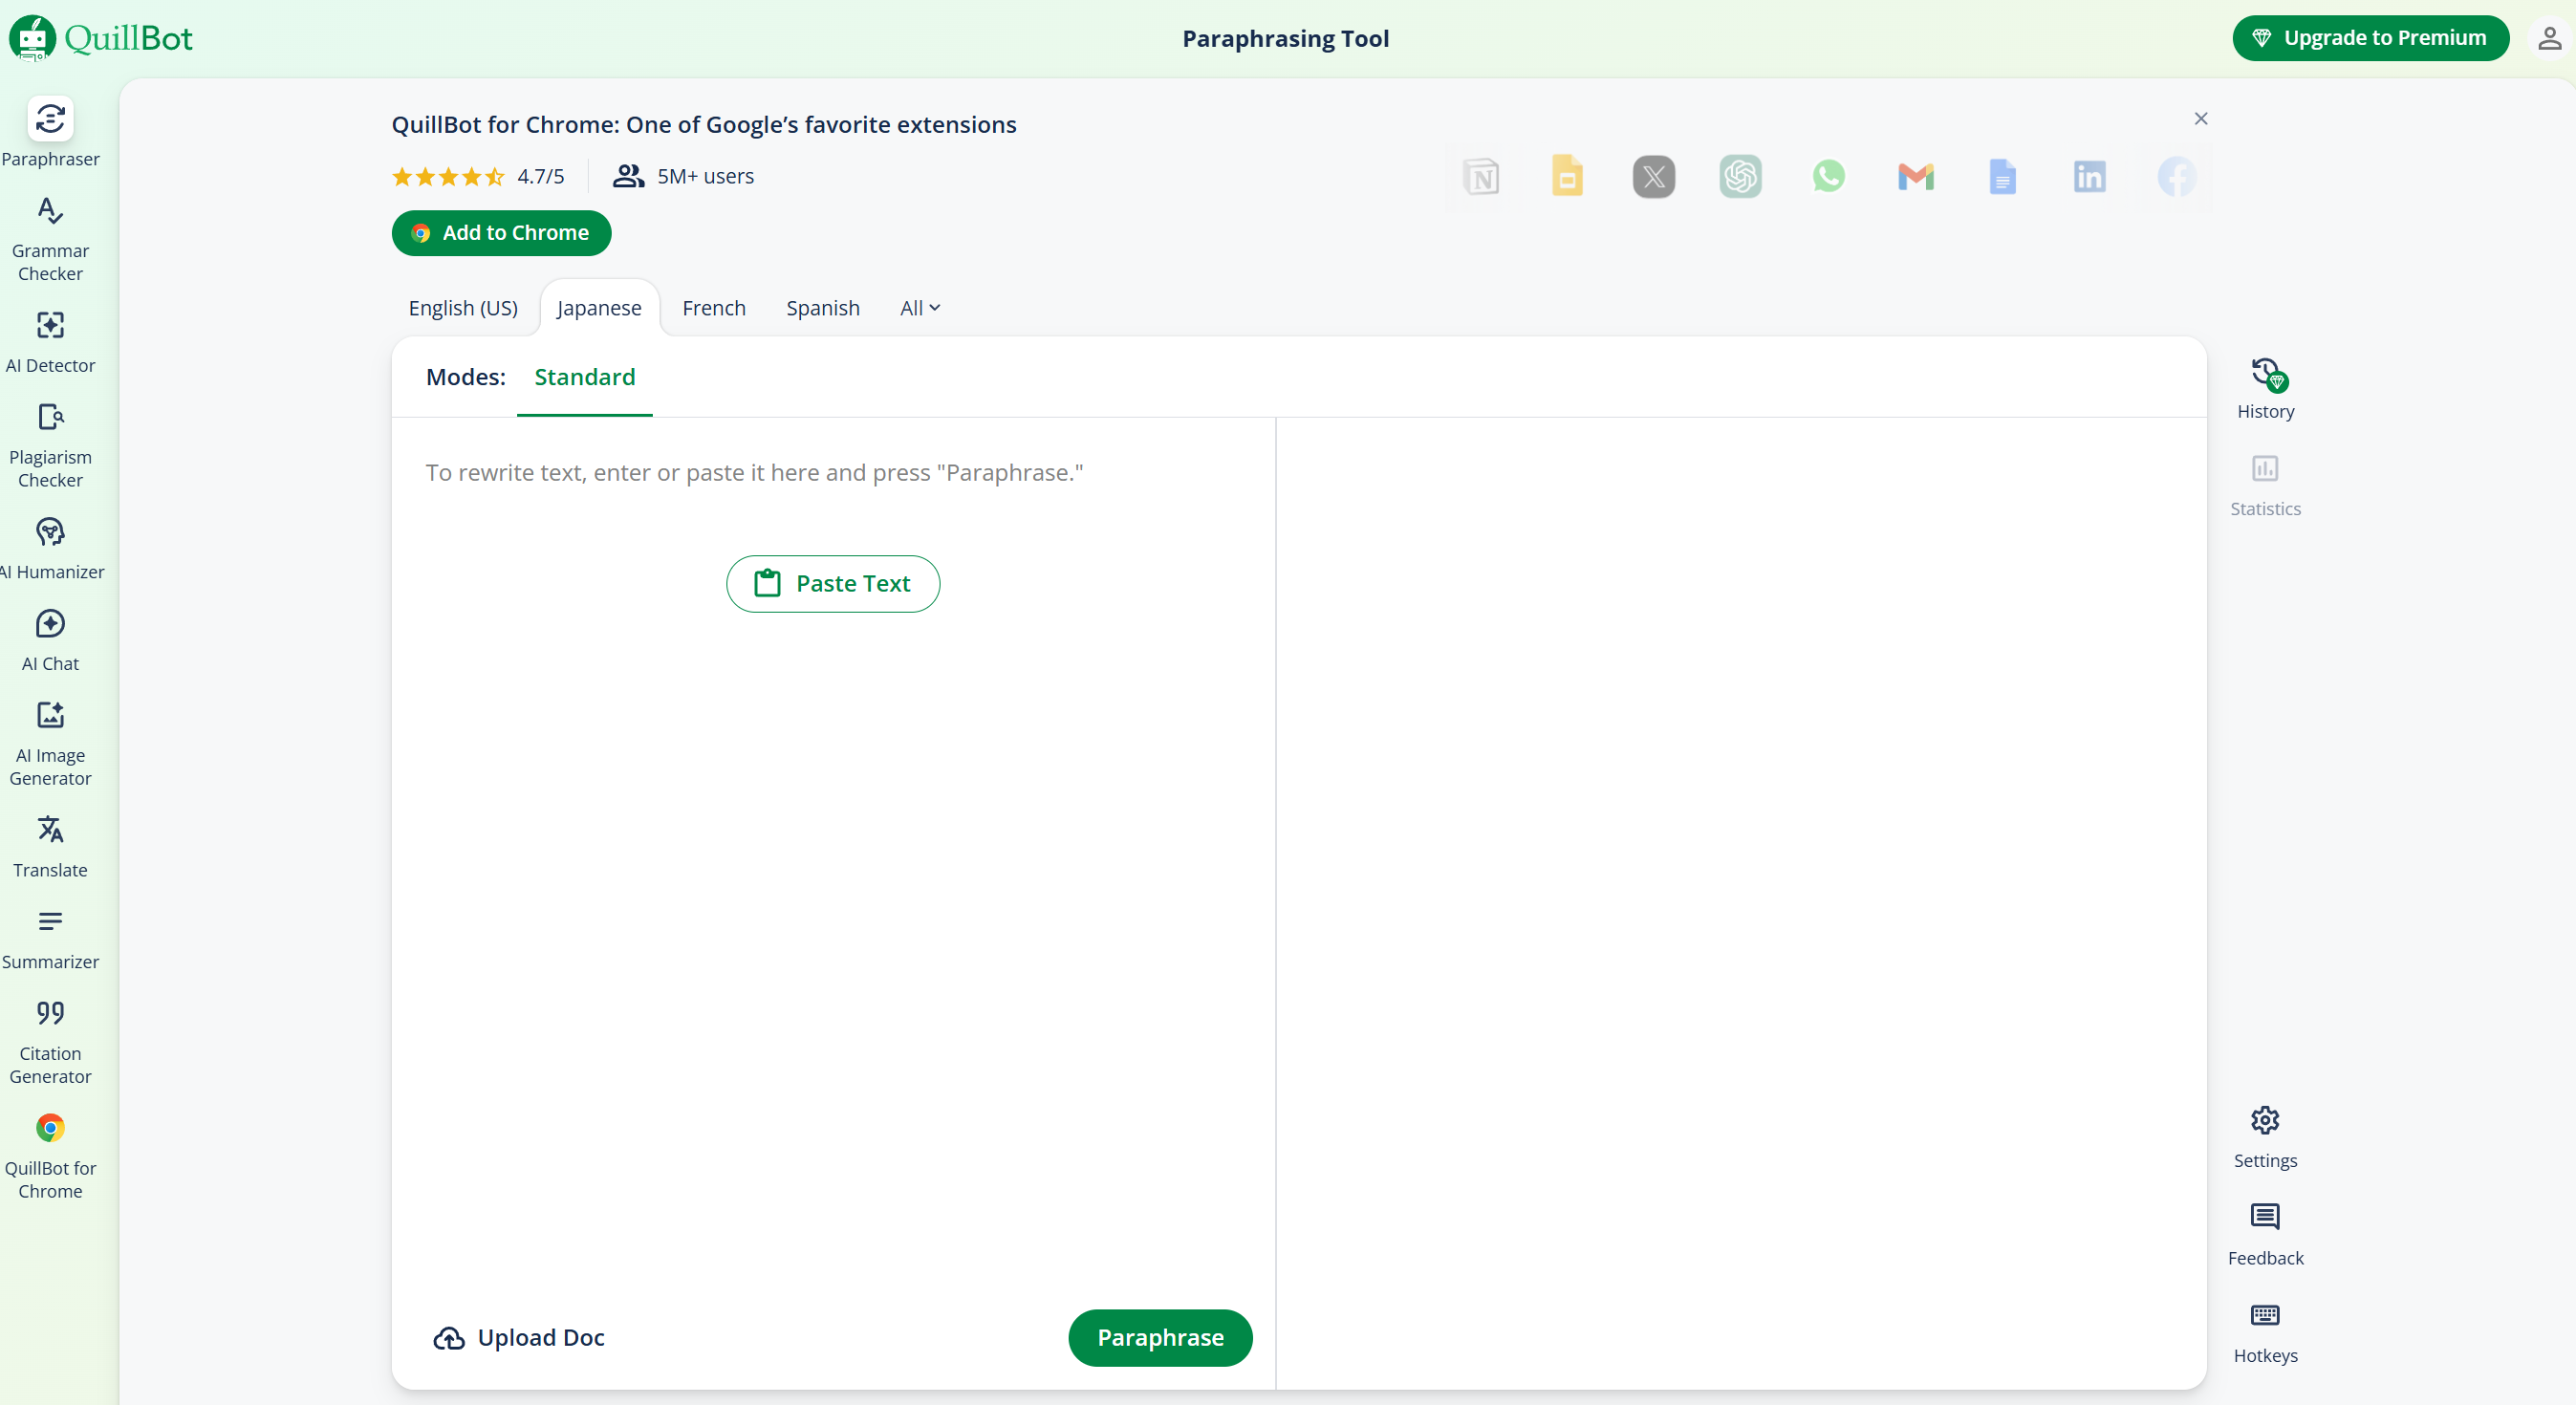The image size is (2576, 1405).
Task: Click Upload Doc link
Action: (x=518, y=1337)
